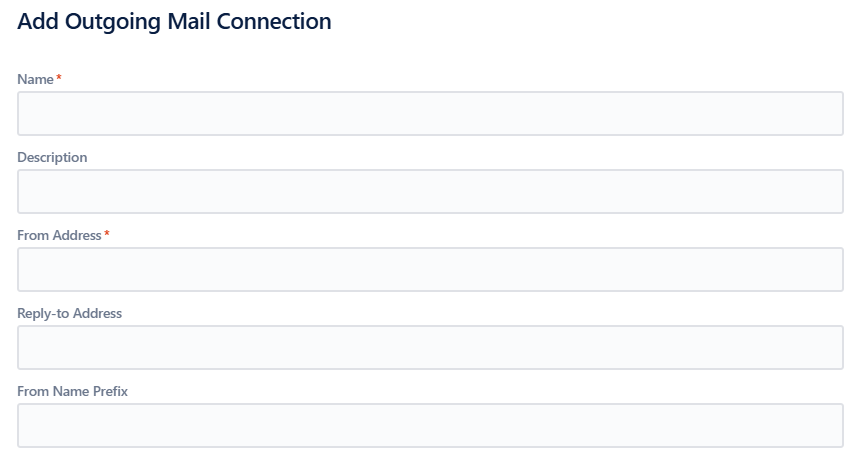Place cursor in the first required text box
This screenshot has width=857, height=460.
tap(430, 114)
